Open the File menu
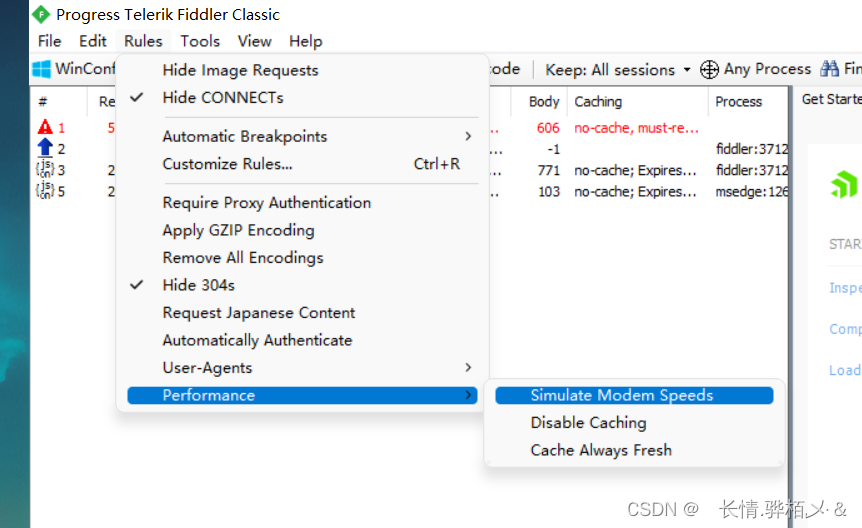 point(49,41)
